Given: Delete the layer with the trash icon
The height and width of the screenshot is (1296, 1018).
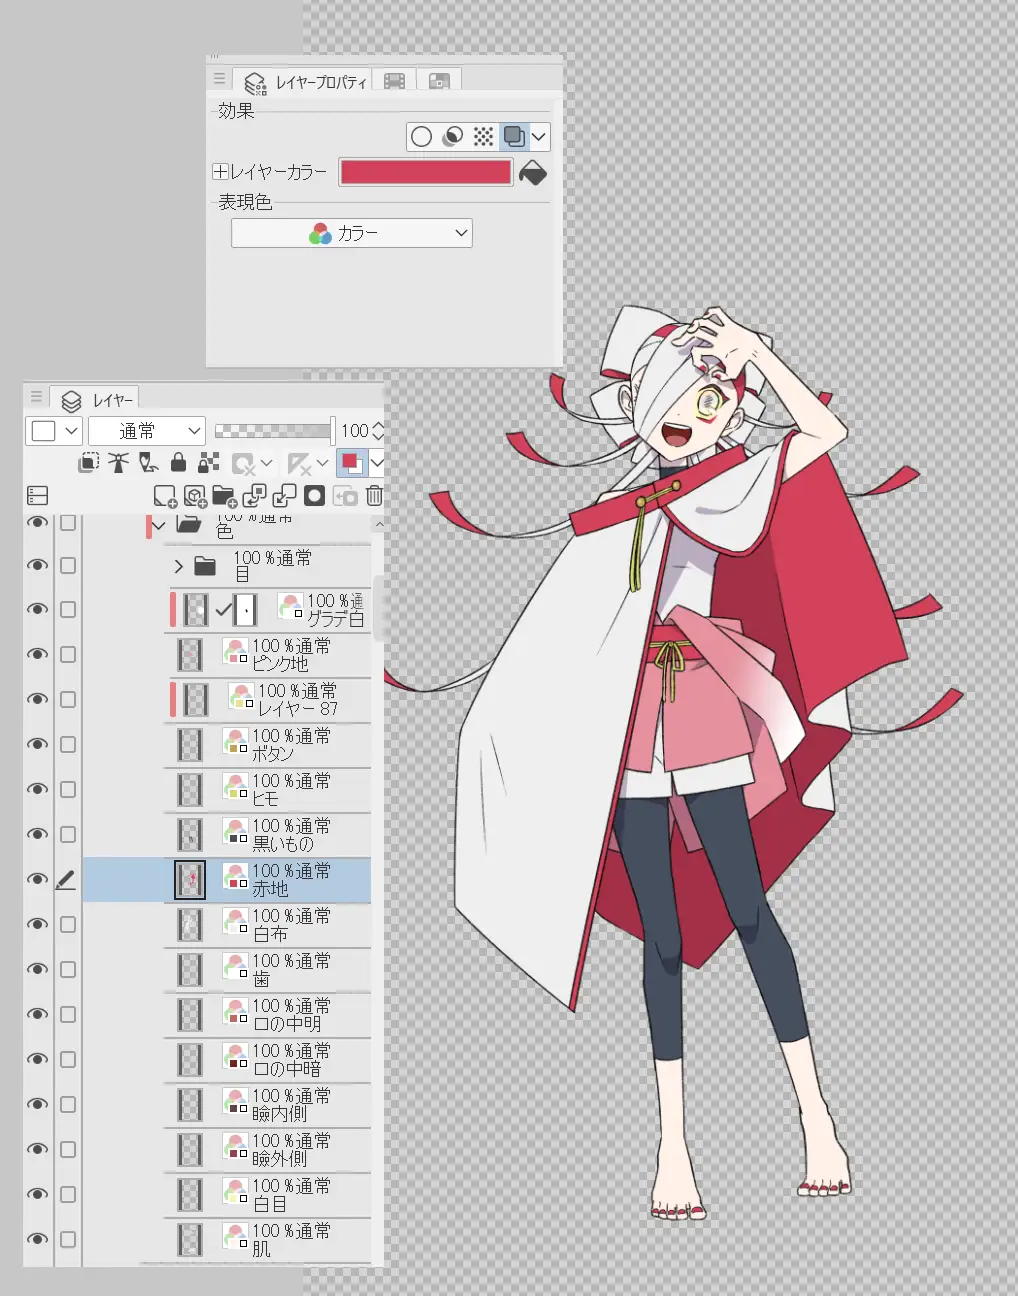Looking at the screenshot, I should point(374,496).
